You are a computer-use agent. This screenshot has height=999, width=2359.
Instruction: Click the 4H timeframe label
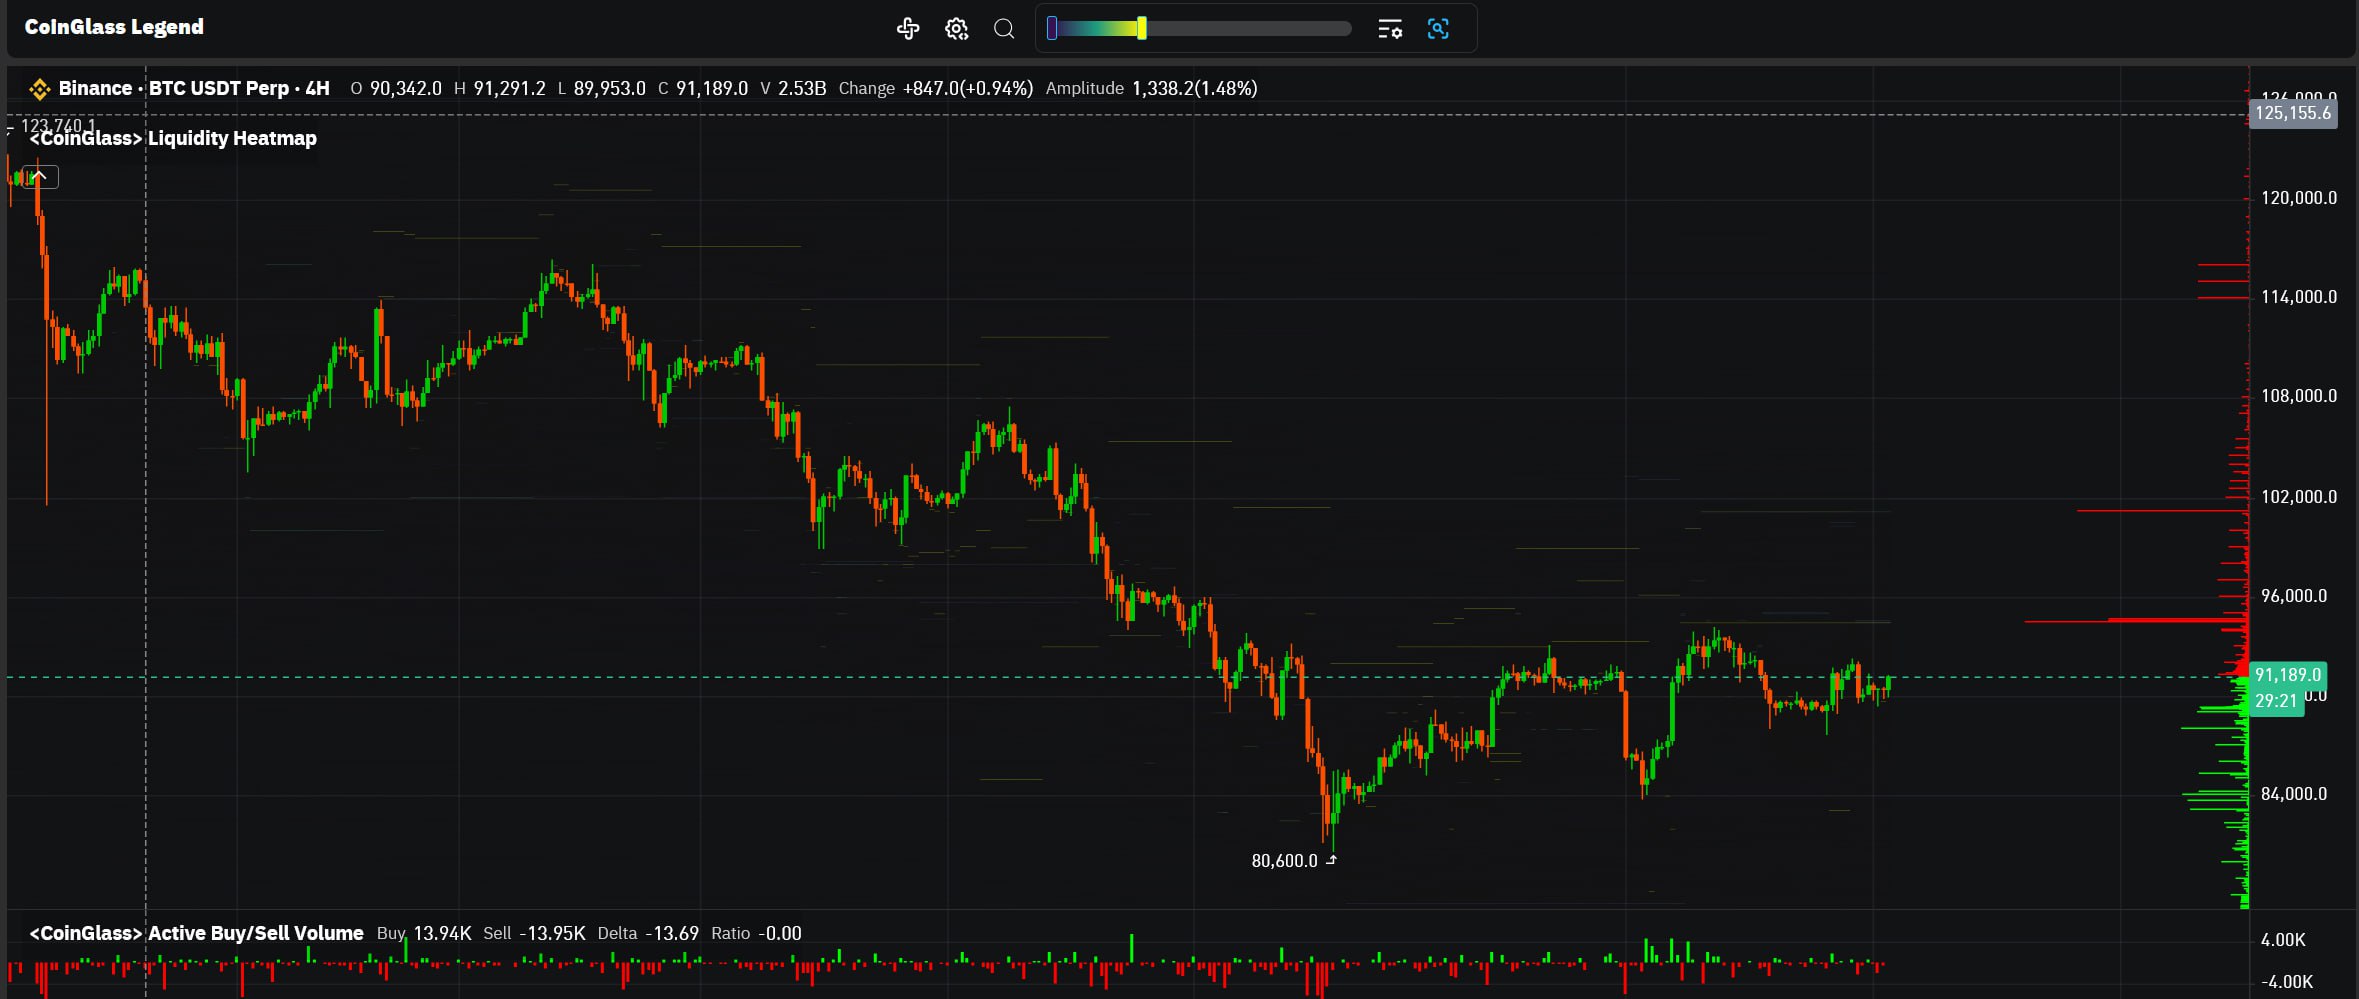(x=318, y=88)
